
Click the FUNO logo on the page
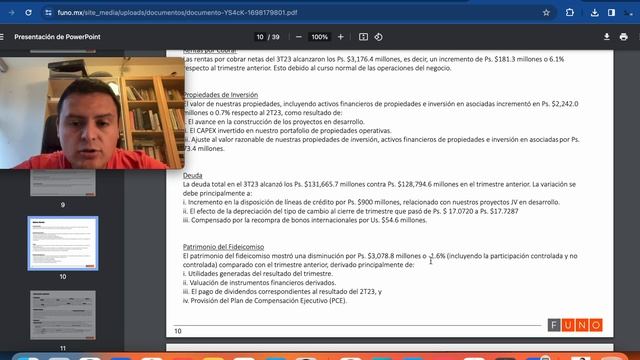(575, 325)
